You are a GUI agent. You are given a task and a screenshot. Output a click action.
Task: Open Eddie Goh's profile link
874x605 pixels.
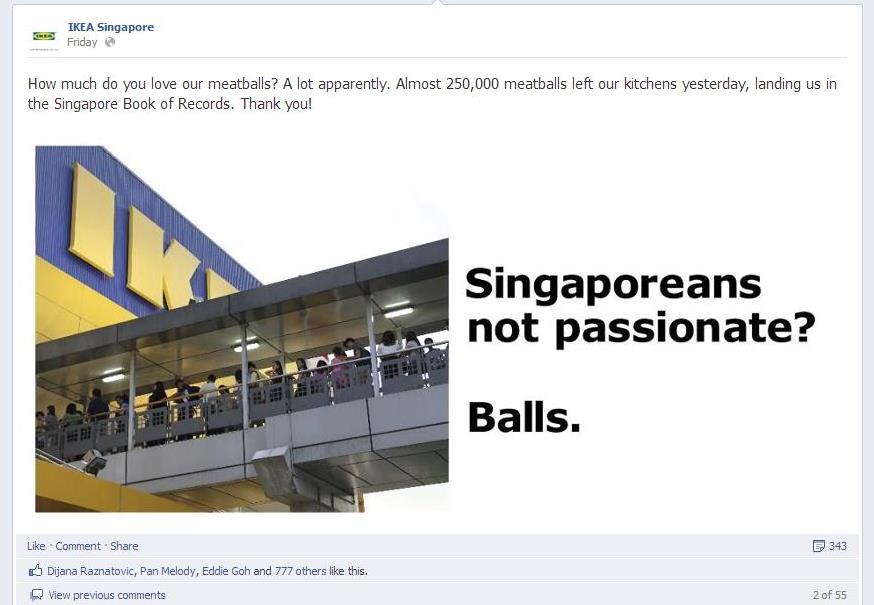[x=226, y=571]
